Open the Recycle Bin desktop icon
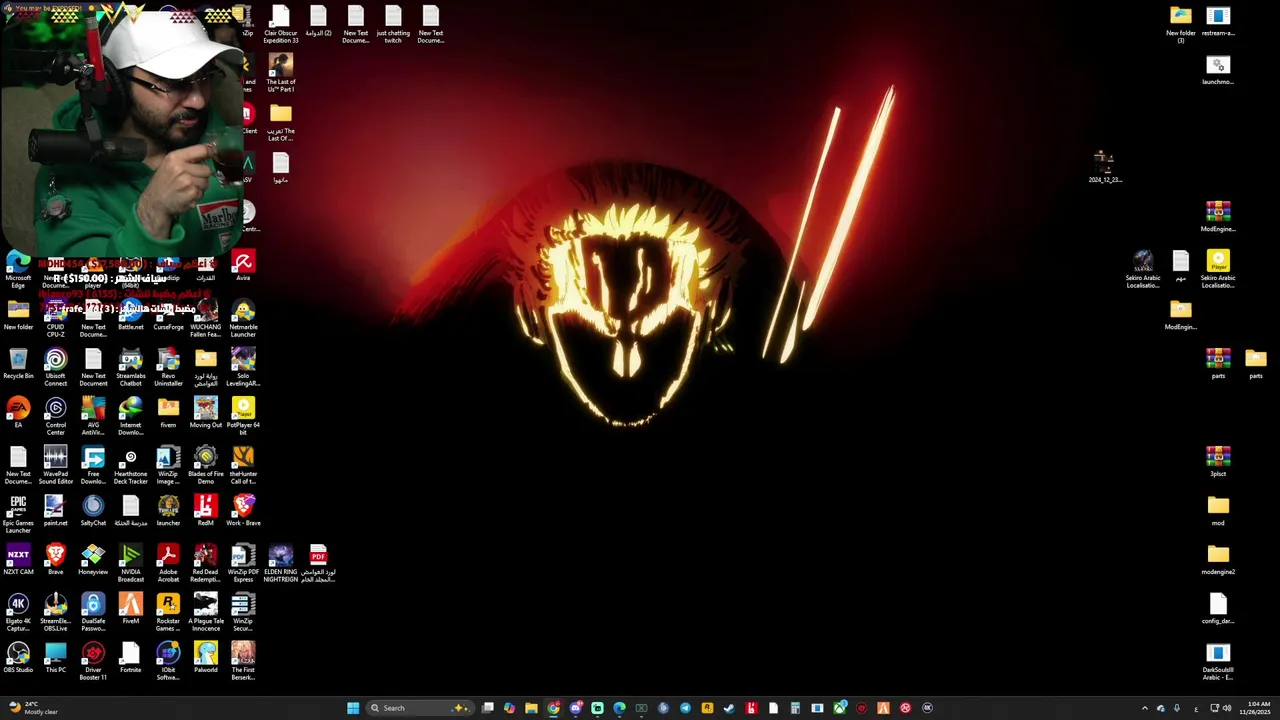The image size is (1280, 720). (18, 365)
